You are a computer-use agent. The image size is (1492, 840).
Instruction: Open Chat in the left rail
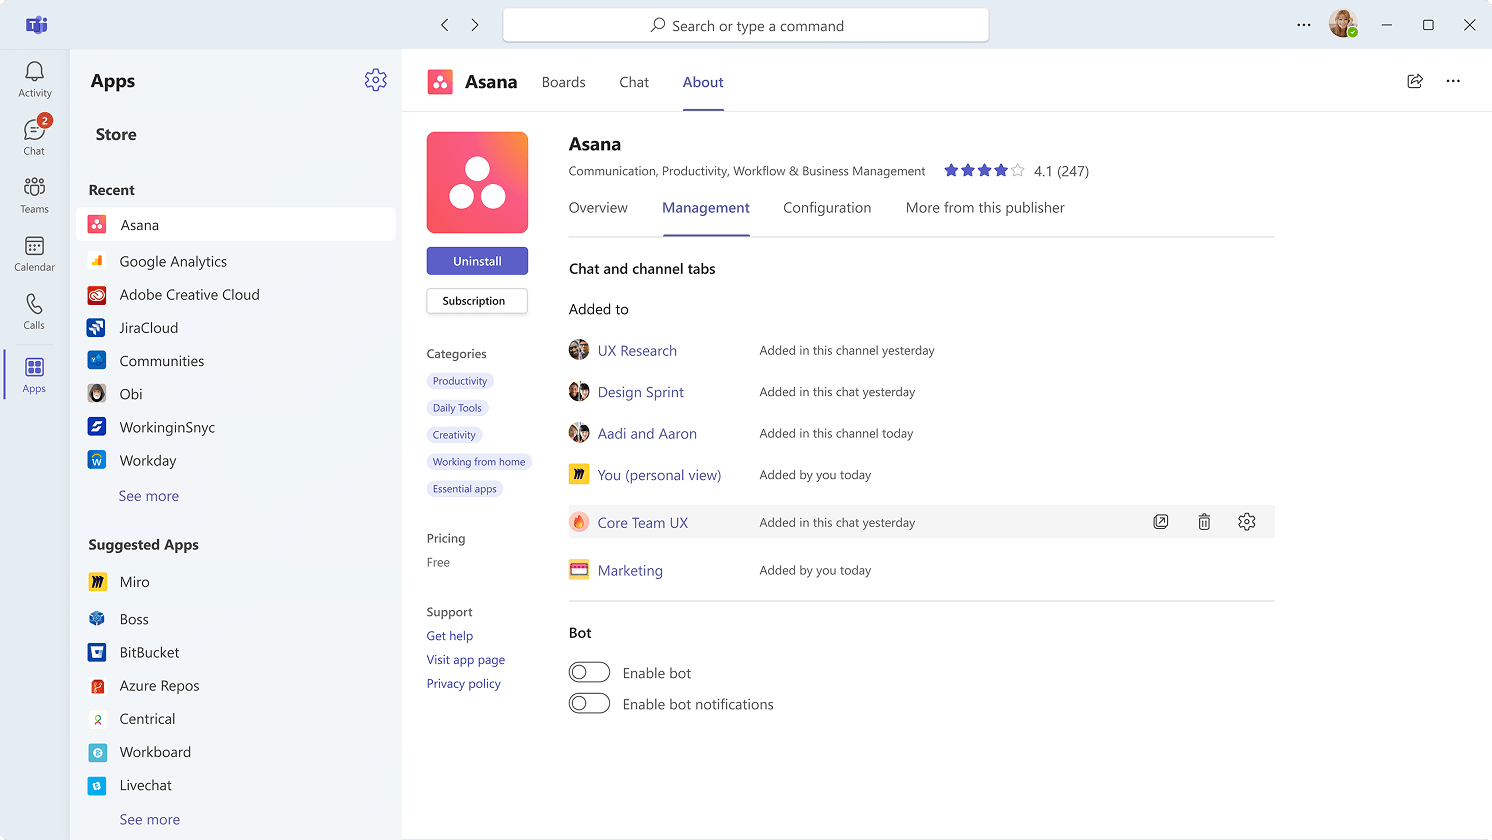[34, 137]
